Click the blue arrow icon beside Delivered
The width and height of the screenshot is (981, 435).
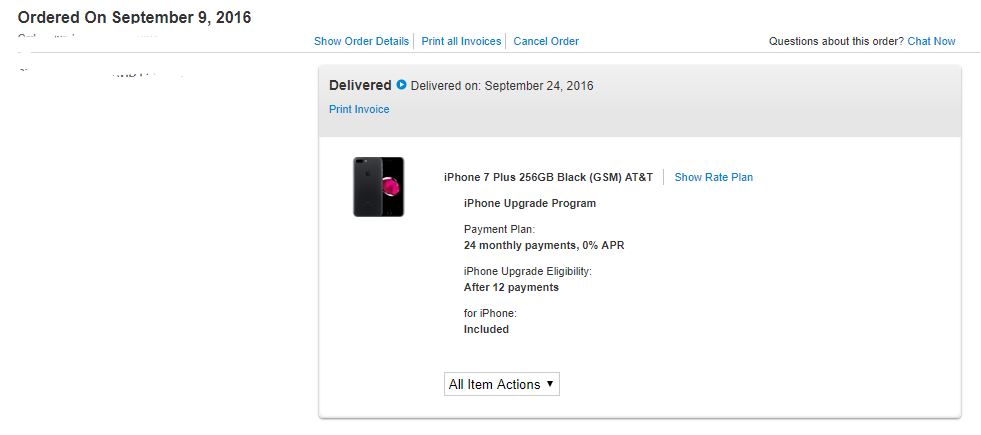pyautogui.click(x=402, y=85)
